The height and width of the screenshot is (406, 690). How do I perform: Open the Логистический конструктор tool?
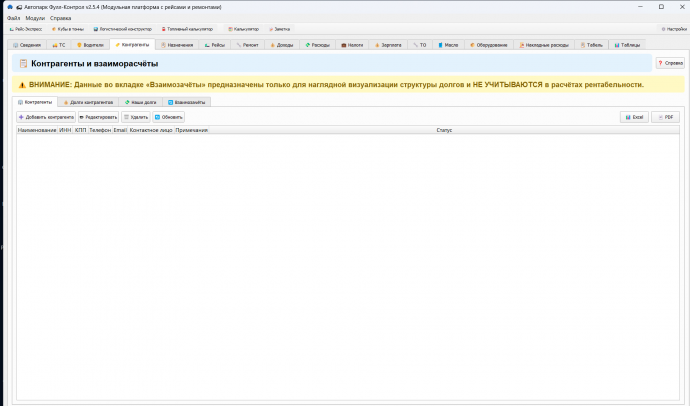coord(122,29)
